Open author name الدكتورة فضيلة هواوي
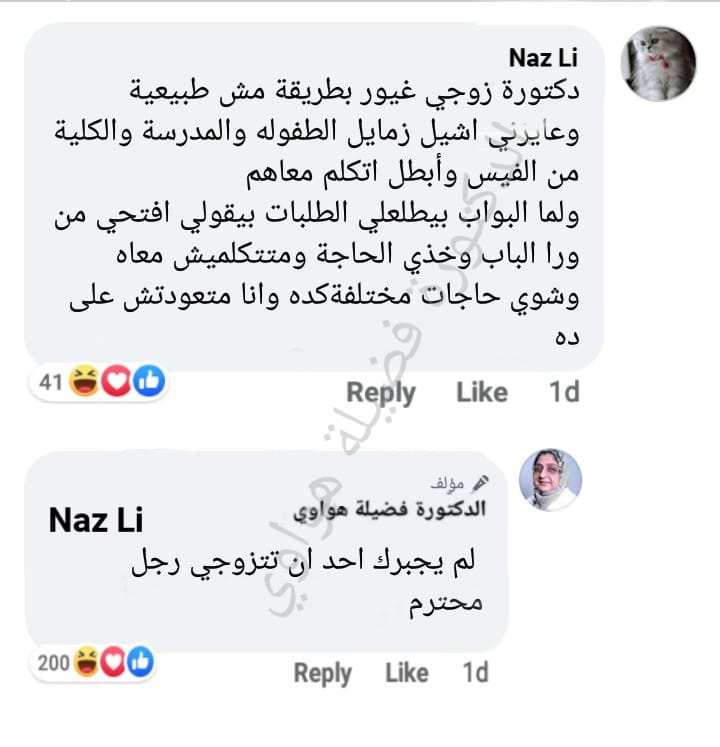720x747 pixels. click(x=389, y=510)
